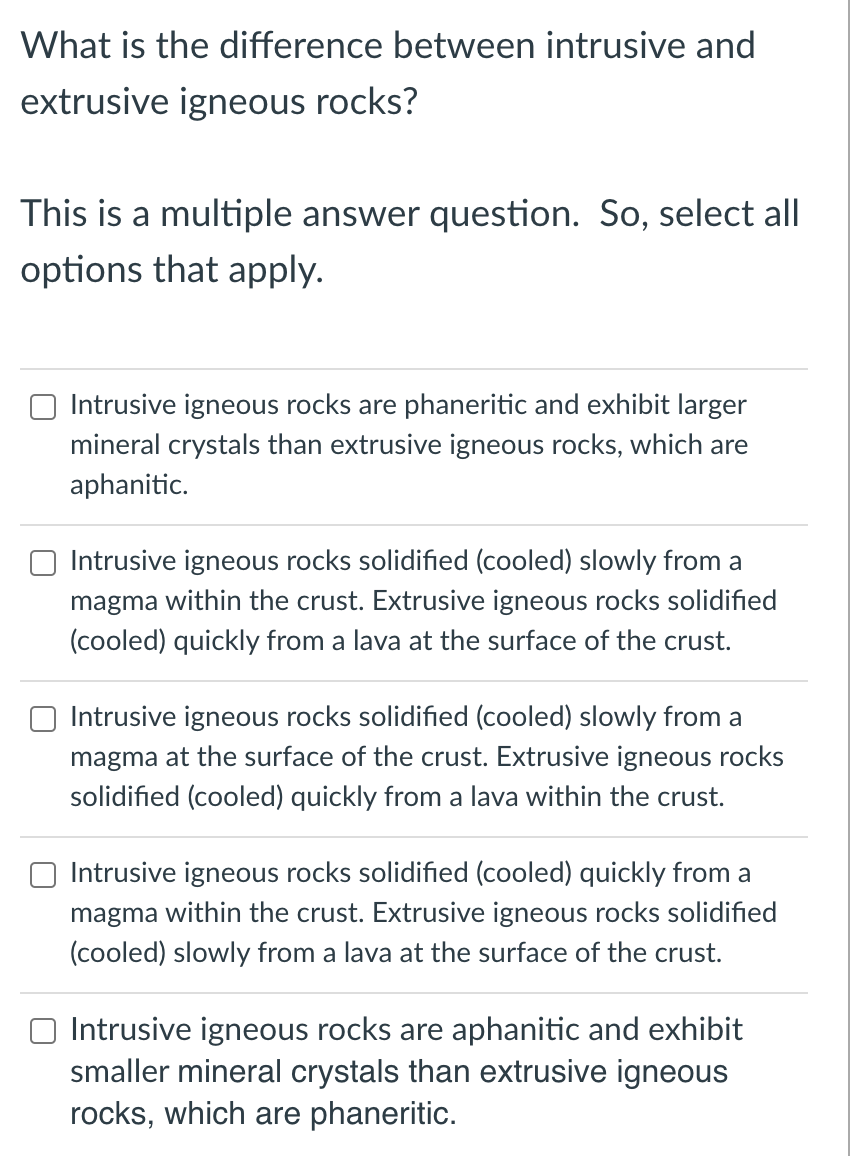Select checkbox for intrusive cooled slowly at surface

[43, 720]
